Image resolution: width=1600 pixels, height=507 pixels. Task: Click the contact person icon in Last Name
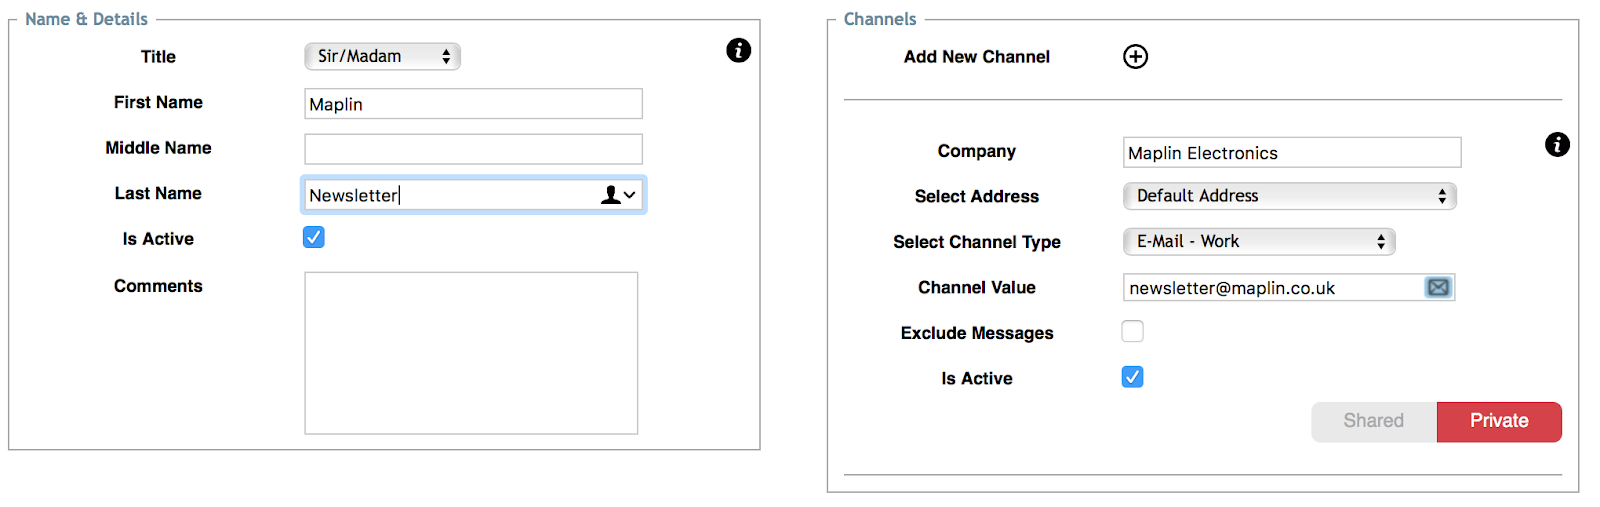tap(610, 195)
